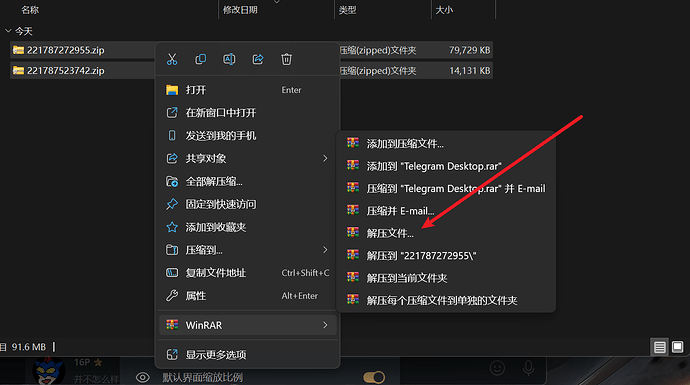Image resolution: width=690 pixels, height=385 pixels.
Task: Click the avatar thumbnail beside 16P
Action: 48,371
